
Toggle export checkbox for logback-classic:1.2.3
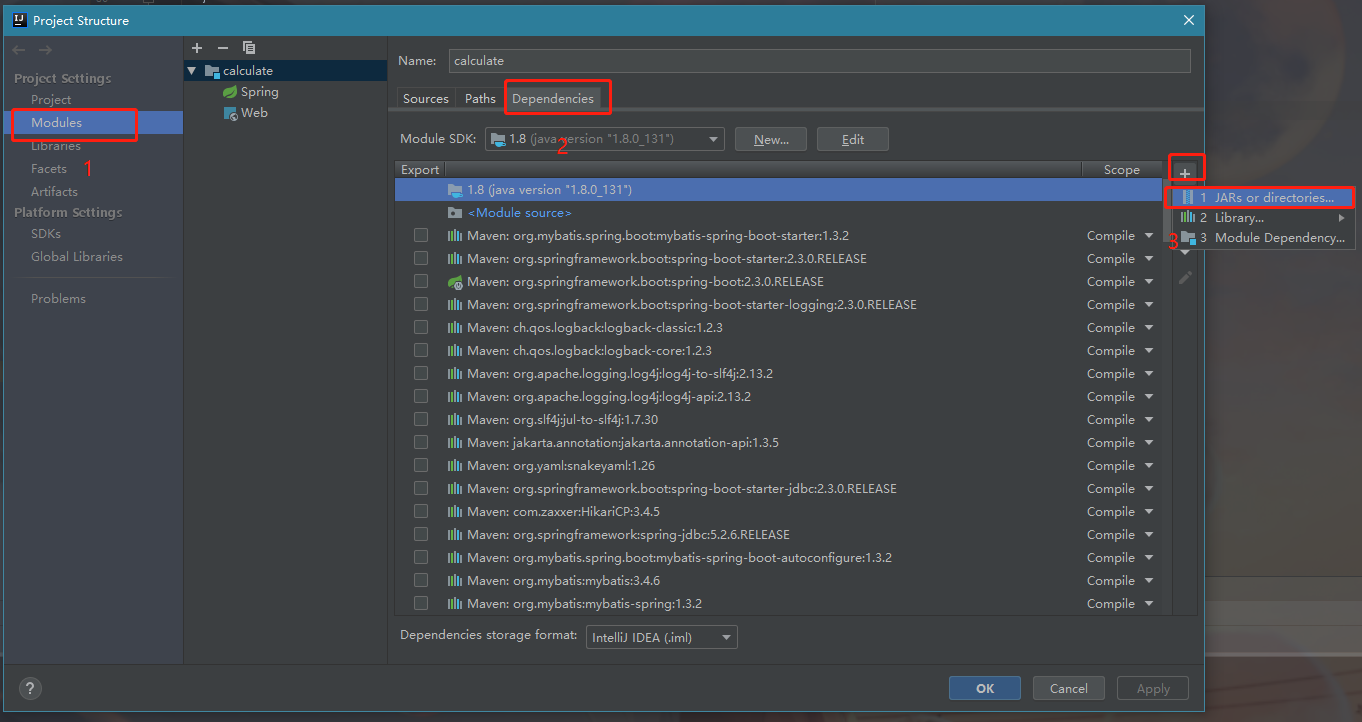point(421,328)
